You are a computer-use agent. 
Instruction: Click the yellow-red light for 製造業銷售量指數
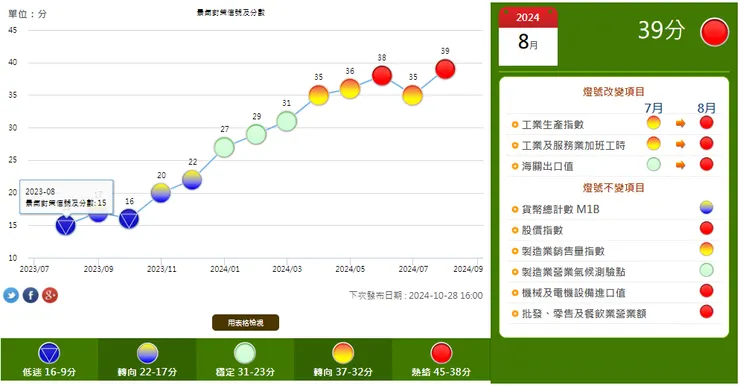tap(706, 249)
